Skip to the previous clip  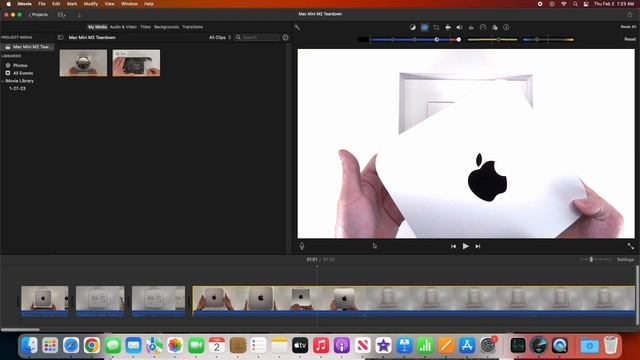453,246
